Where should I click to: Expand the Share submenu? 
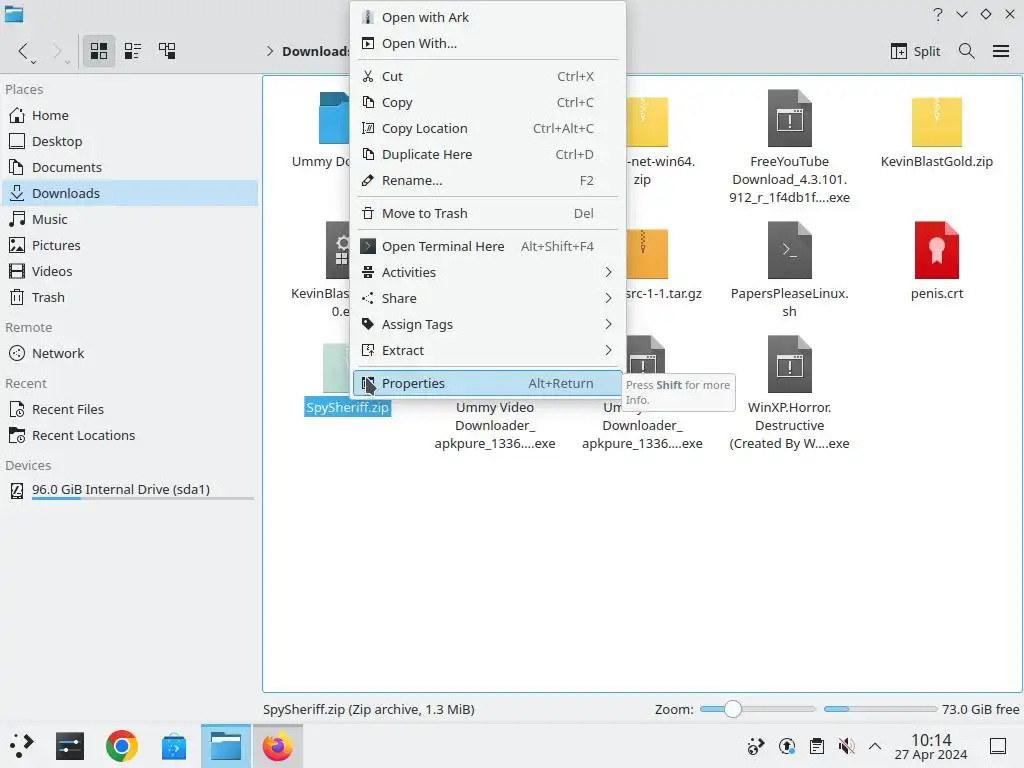pos(487,298)
